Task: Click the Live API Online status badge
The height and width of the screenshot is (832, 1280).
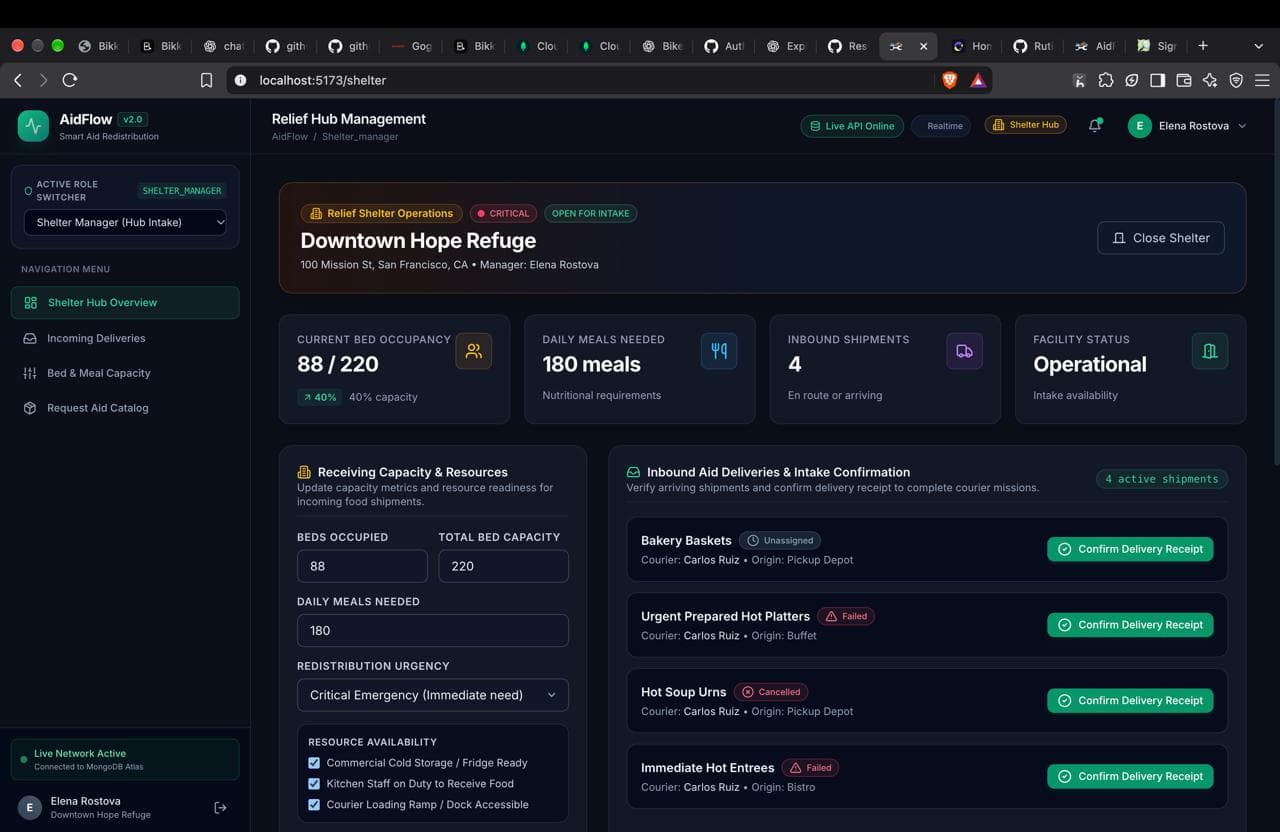Action: (x=852, y=126)
